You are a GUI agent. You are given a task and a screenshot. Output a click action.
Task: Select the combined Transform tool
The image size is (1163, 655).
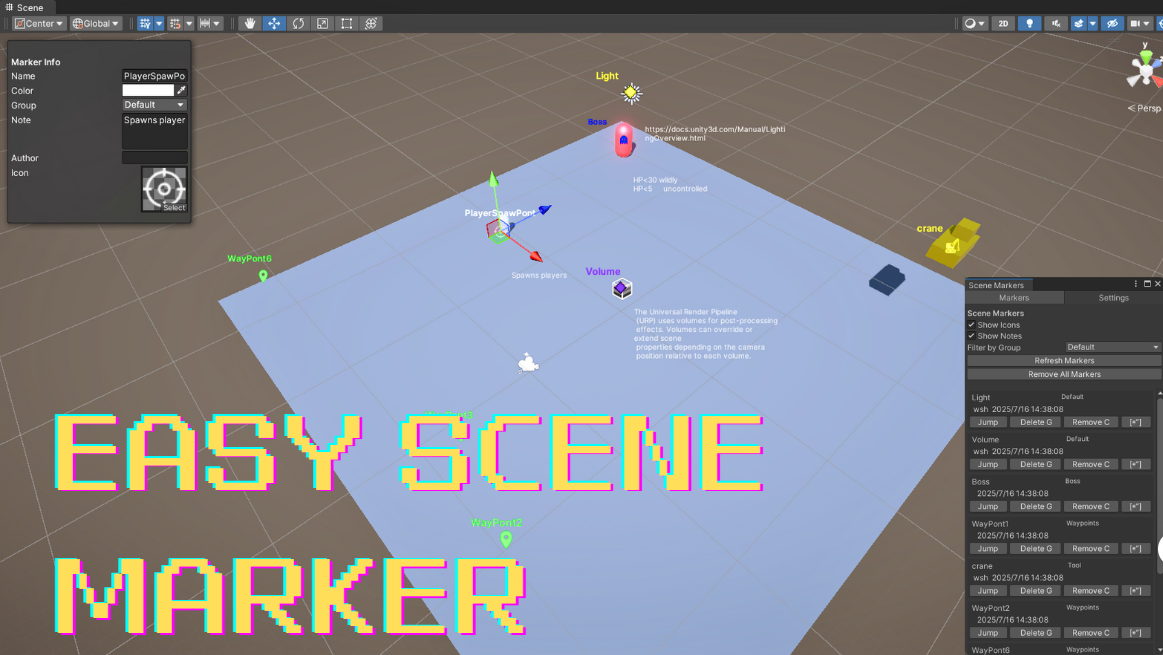[x=371, y=24]
